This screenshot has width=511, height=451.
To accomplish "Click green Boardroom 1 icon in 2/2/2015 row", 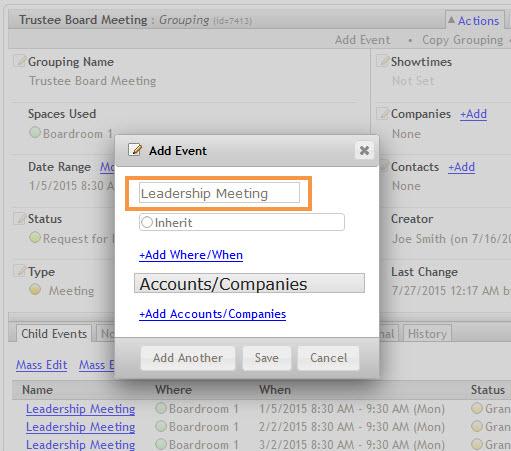I will 161,426.
